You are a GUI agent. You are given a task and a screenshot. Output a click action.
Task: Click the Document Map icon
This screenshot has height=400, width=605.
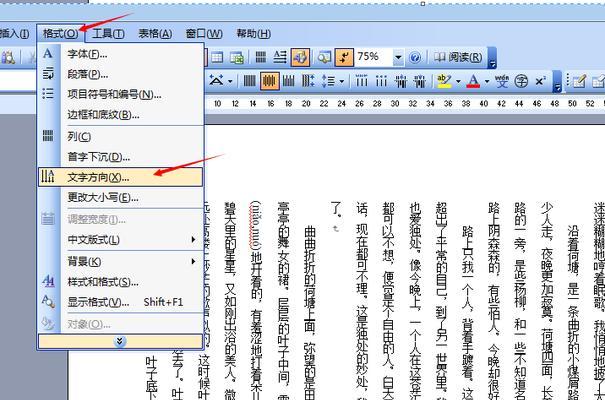(324, 57)
